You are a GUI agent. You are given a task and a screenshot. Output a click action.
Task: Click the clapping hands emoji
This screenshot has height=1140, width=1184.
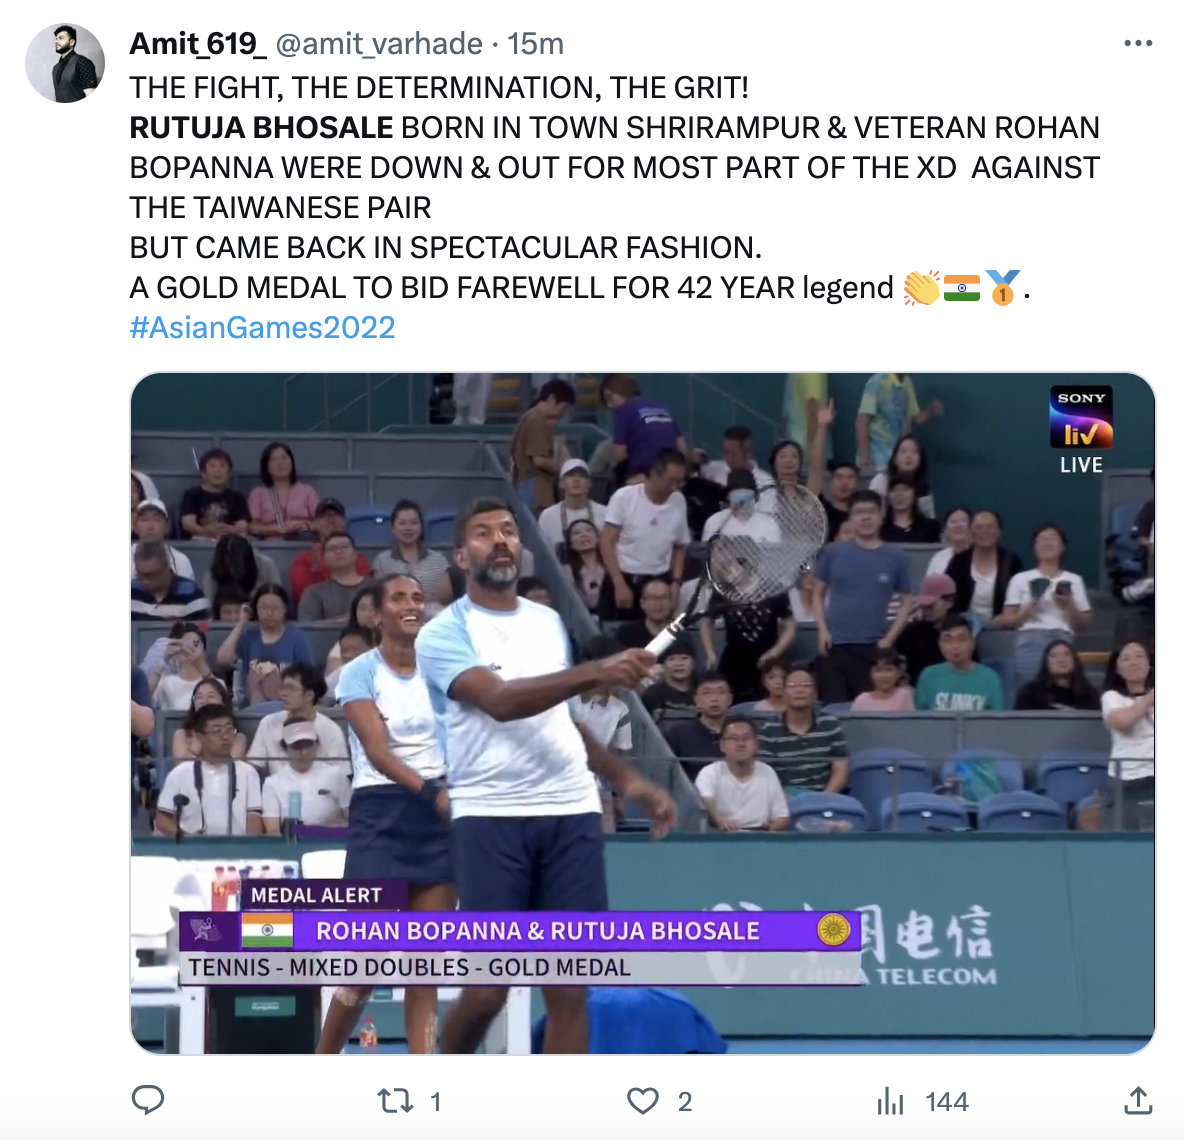tap(921, 288)
